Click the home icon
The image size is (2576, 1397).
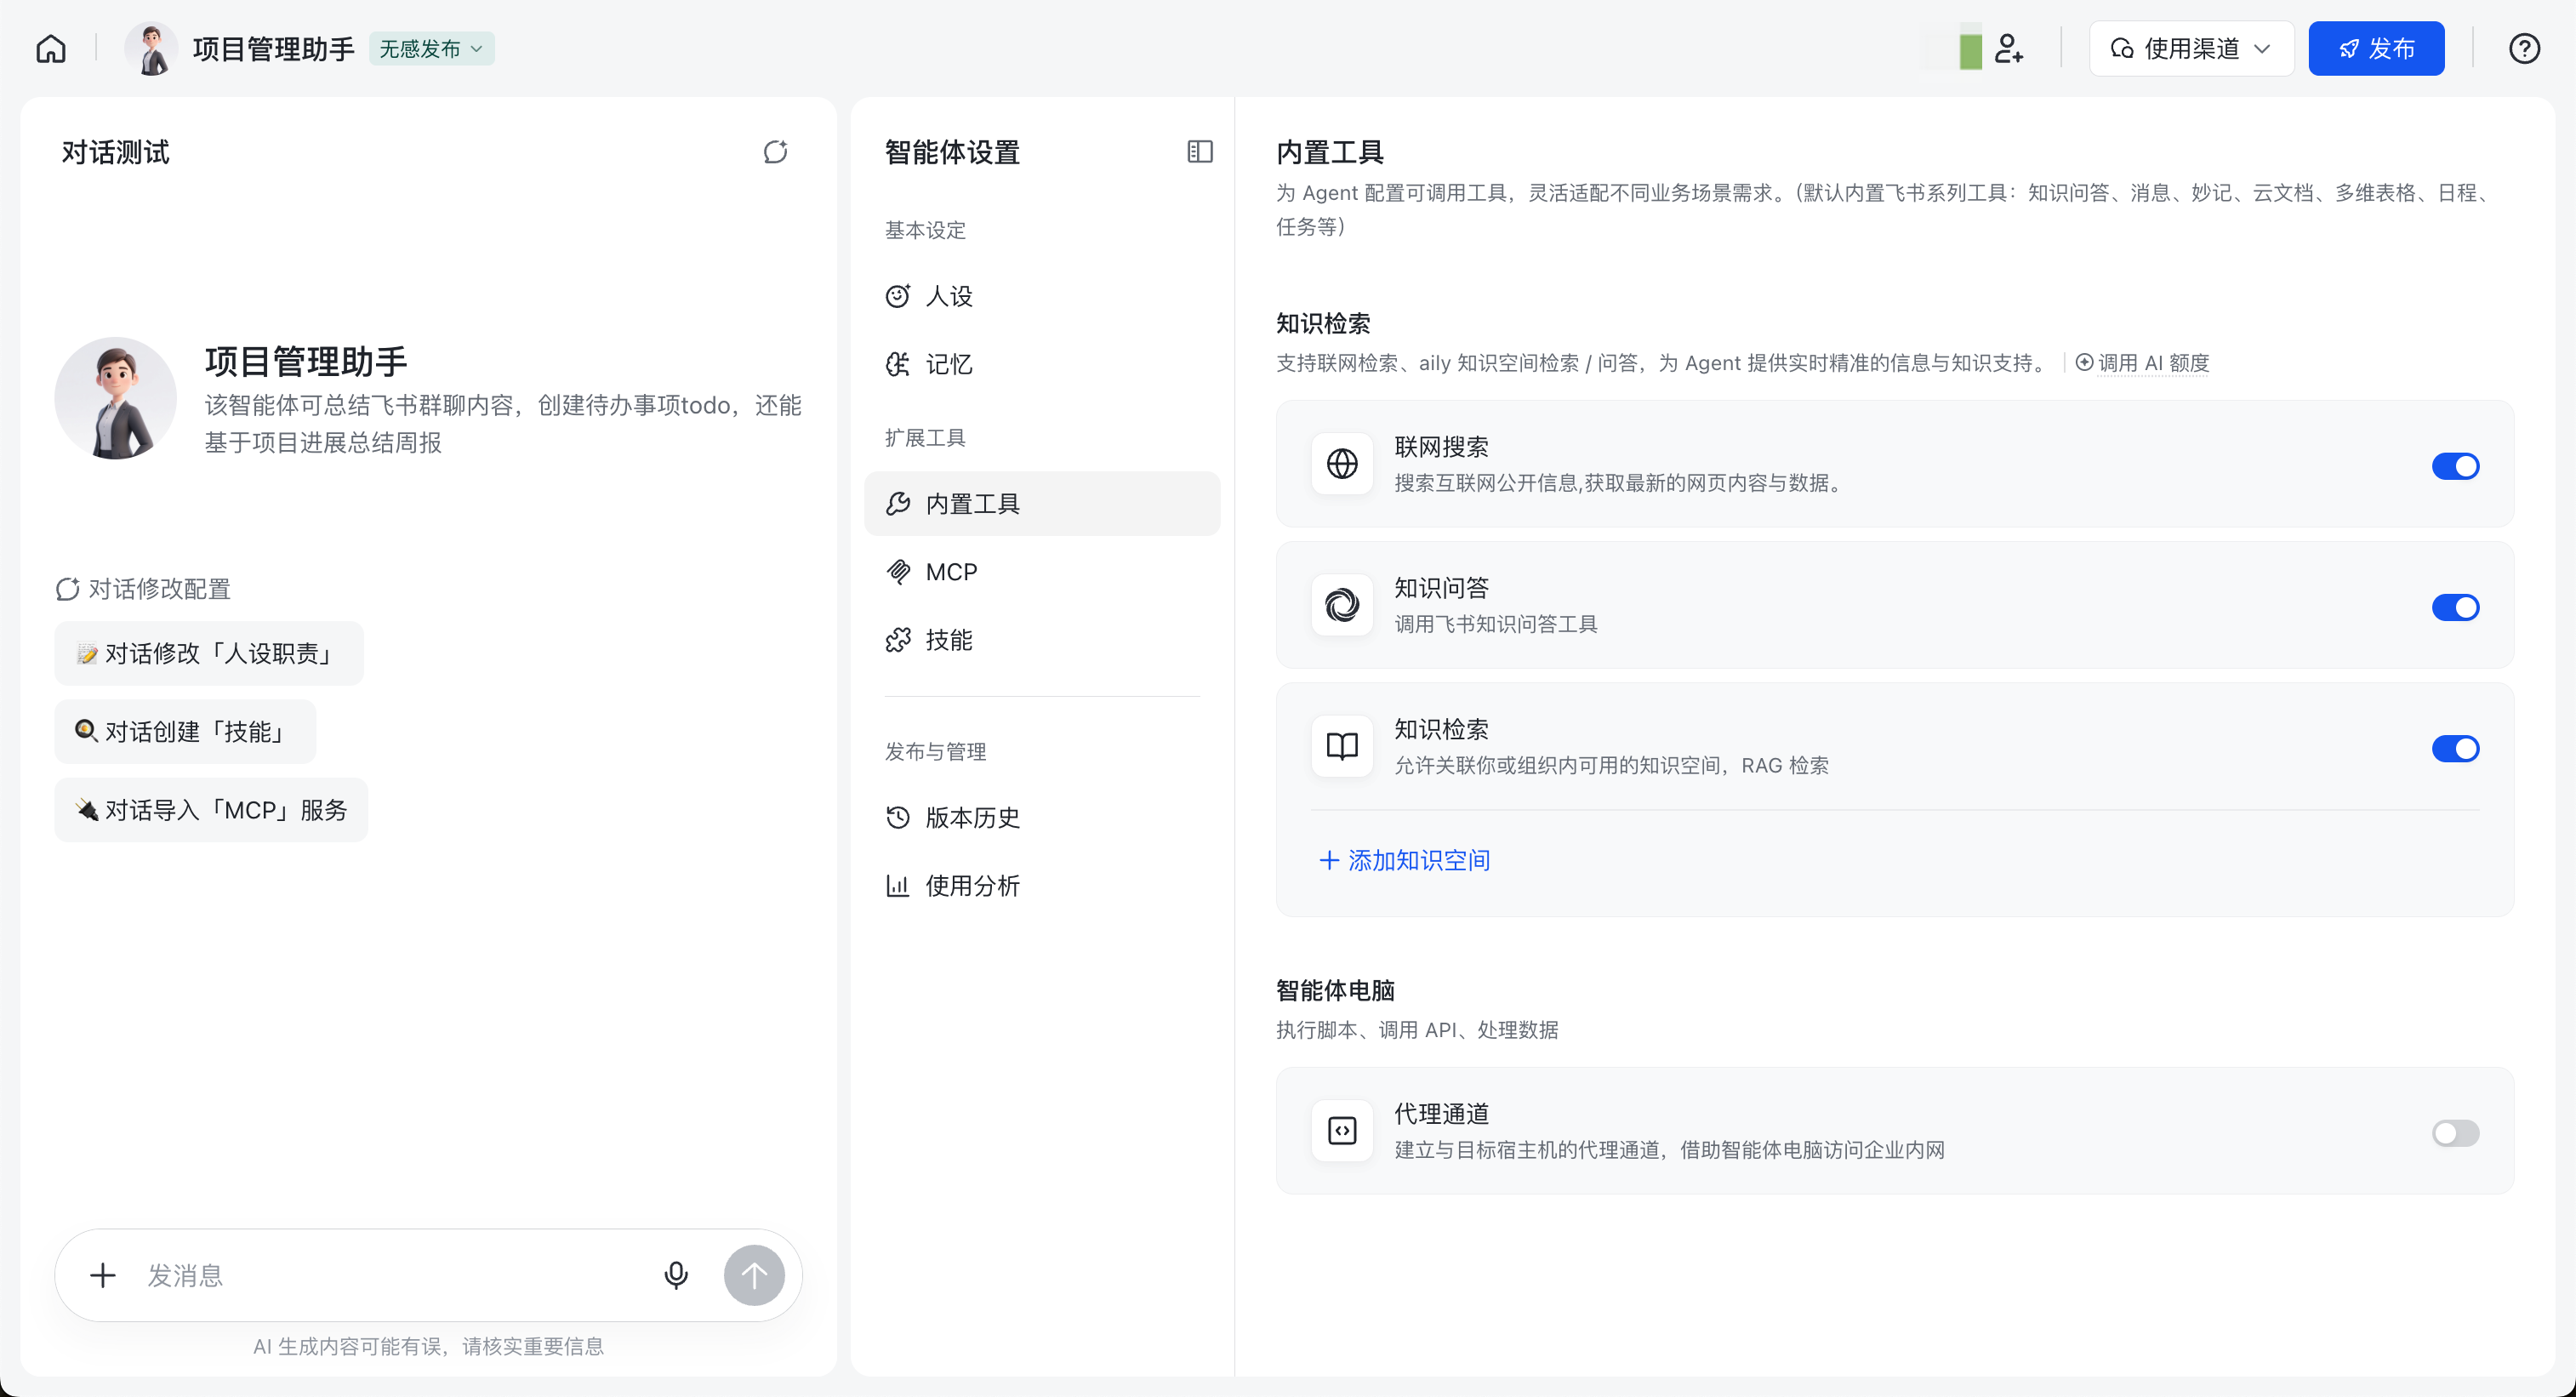[x=51, y=49]
